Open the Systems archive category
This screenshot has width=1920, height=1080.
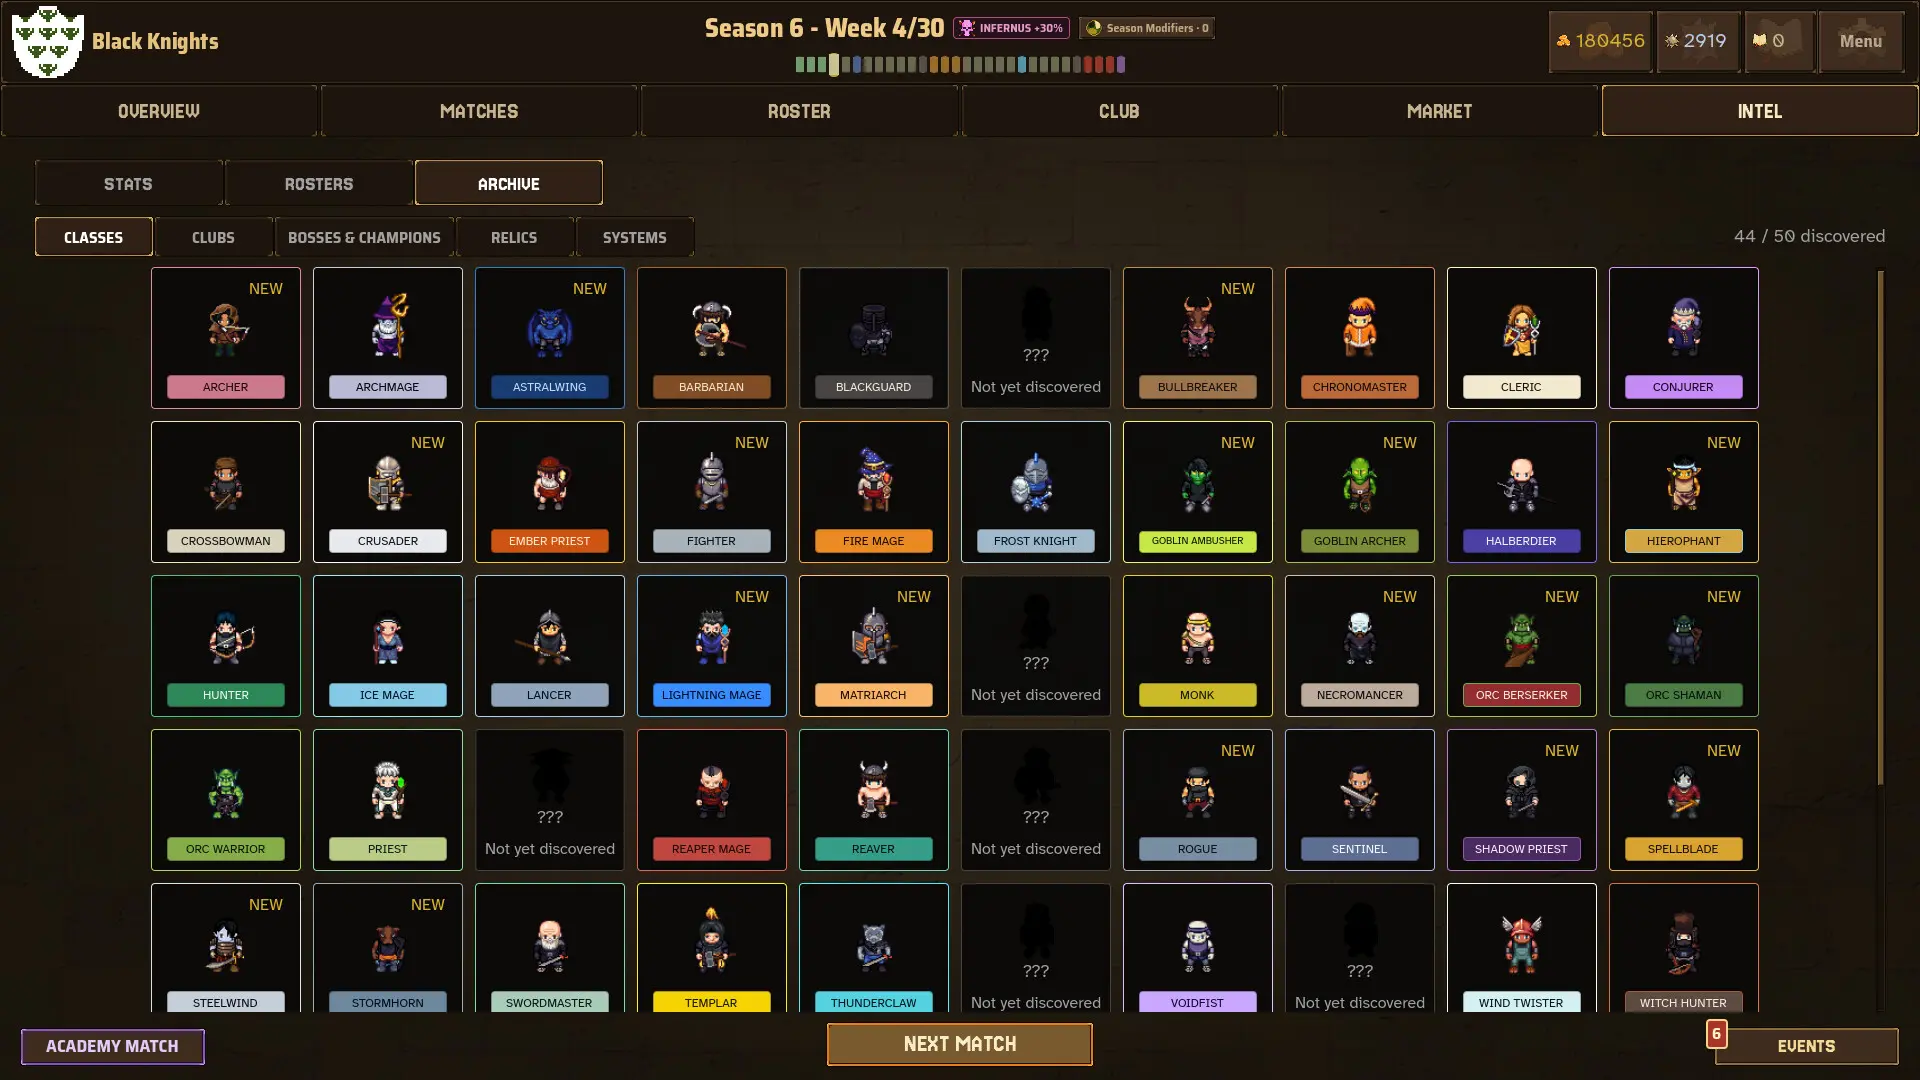[634, 237]
